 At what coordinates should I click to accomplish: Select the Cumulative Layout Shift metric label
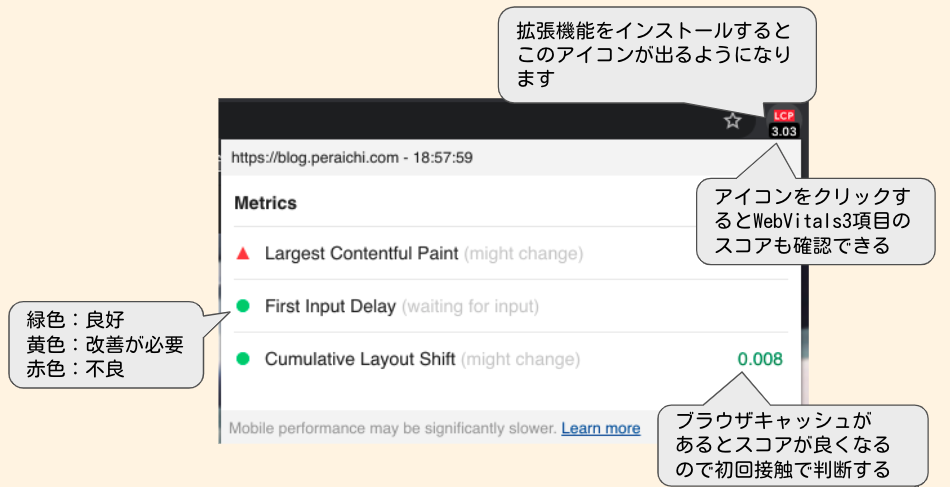[360, 359]
